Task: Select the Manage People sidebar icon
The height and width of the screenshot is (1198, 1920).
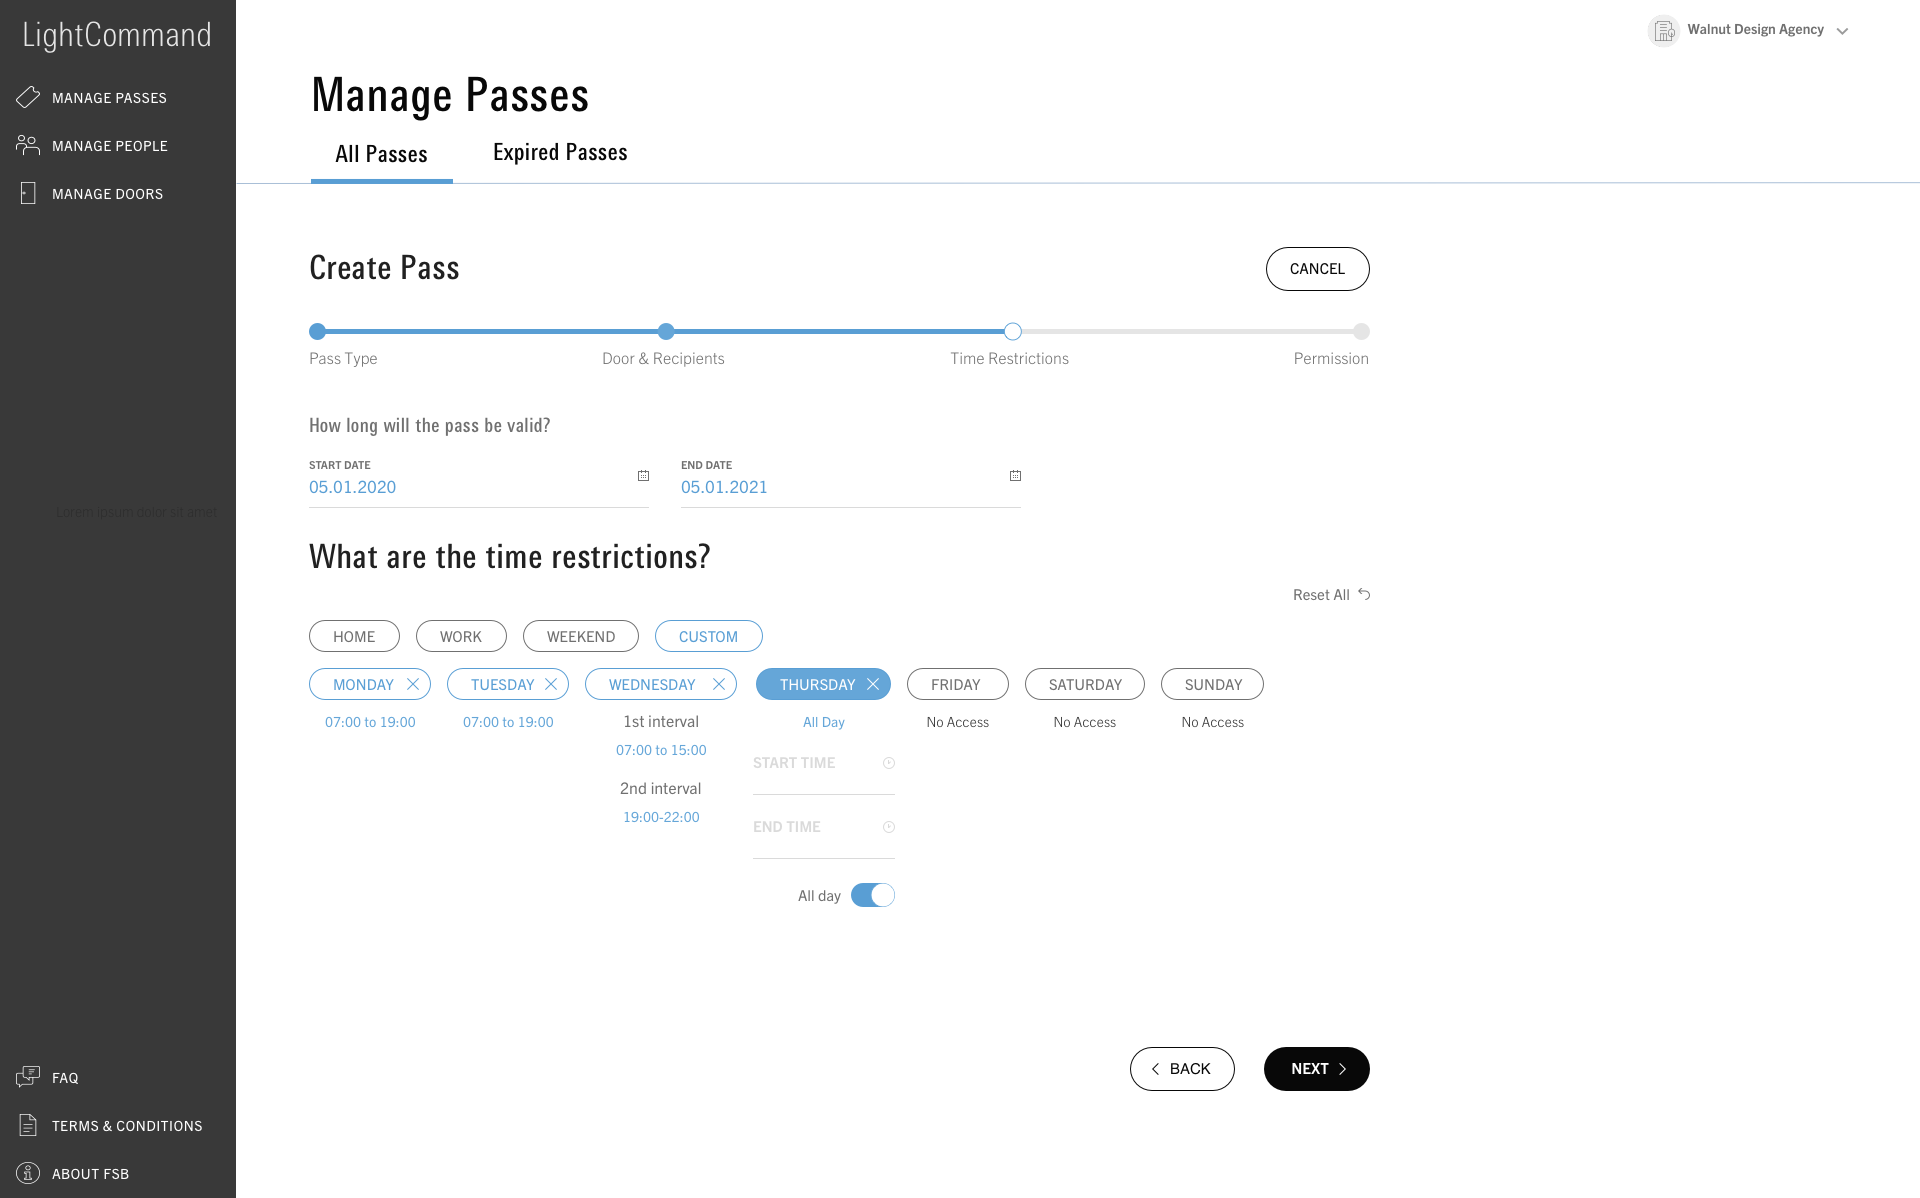Action: tap(28, 144)
